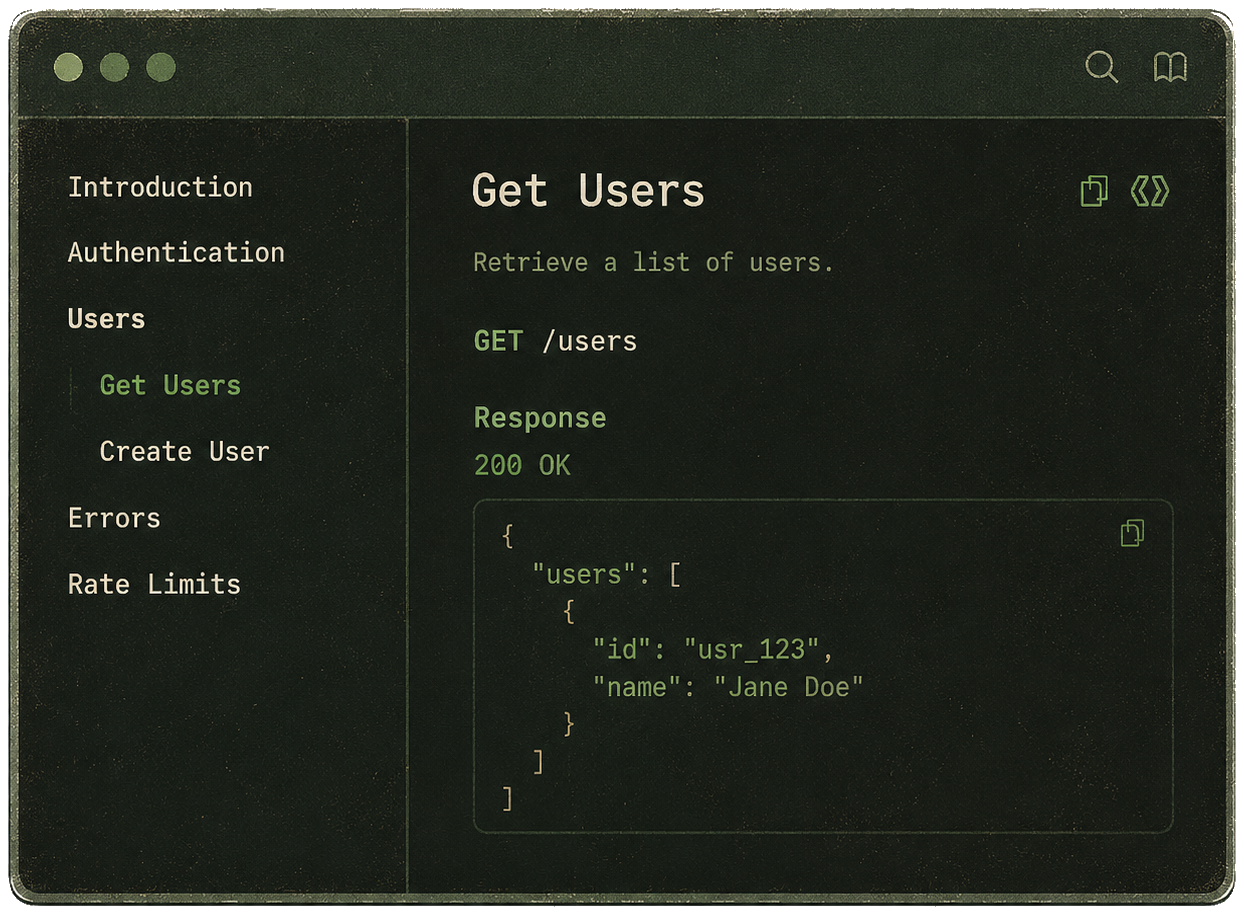Click the Response heading
Image resolution: width=1244 pixels, height=915 pixels.
(540, 417)
